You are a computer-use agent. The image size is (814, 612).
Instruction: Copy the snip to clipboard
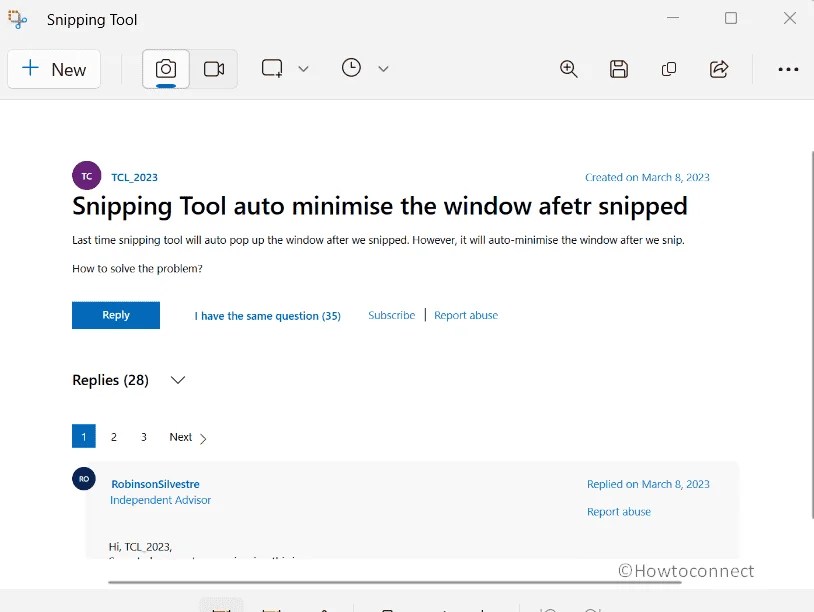click(x=669, y=69)
